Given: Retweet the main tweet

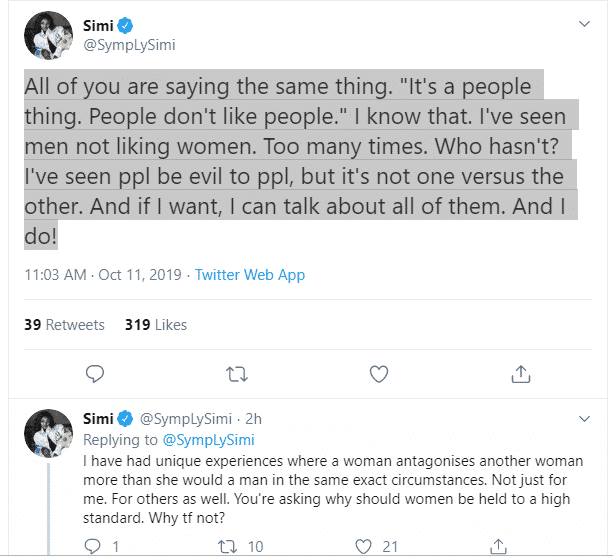Looking at the screenshot, I should pyautogui.click(x=237, y=374).
